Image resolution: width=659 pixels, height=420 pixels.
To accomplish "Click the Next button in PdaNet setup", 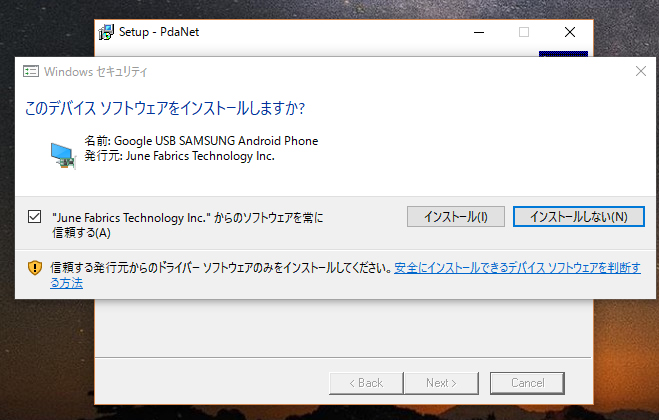I will point(441,383).
